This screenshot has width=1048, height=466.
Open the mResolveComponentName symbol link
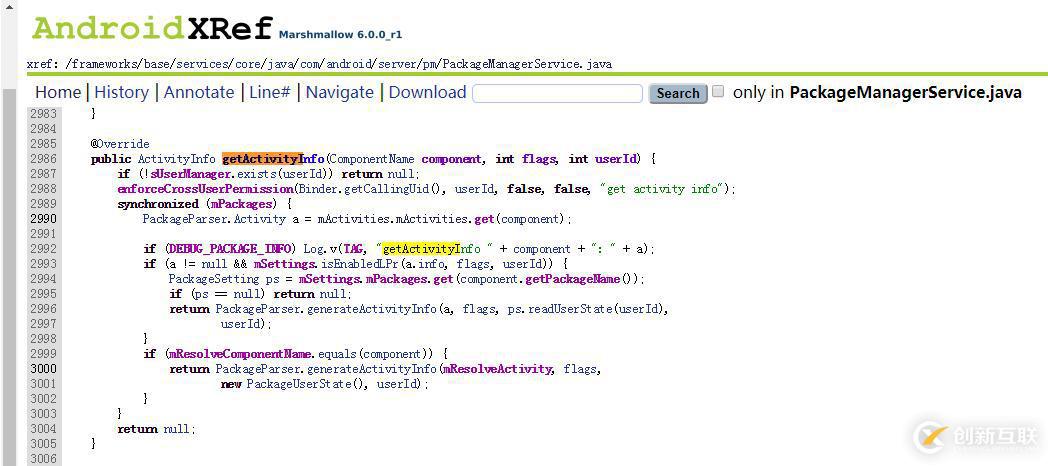[x=239, y=354]
